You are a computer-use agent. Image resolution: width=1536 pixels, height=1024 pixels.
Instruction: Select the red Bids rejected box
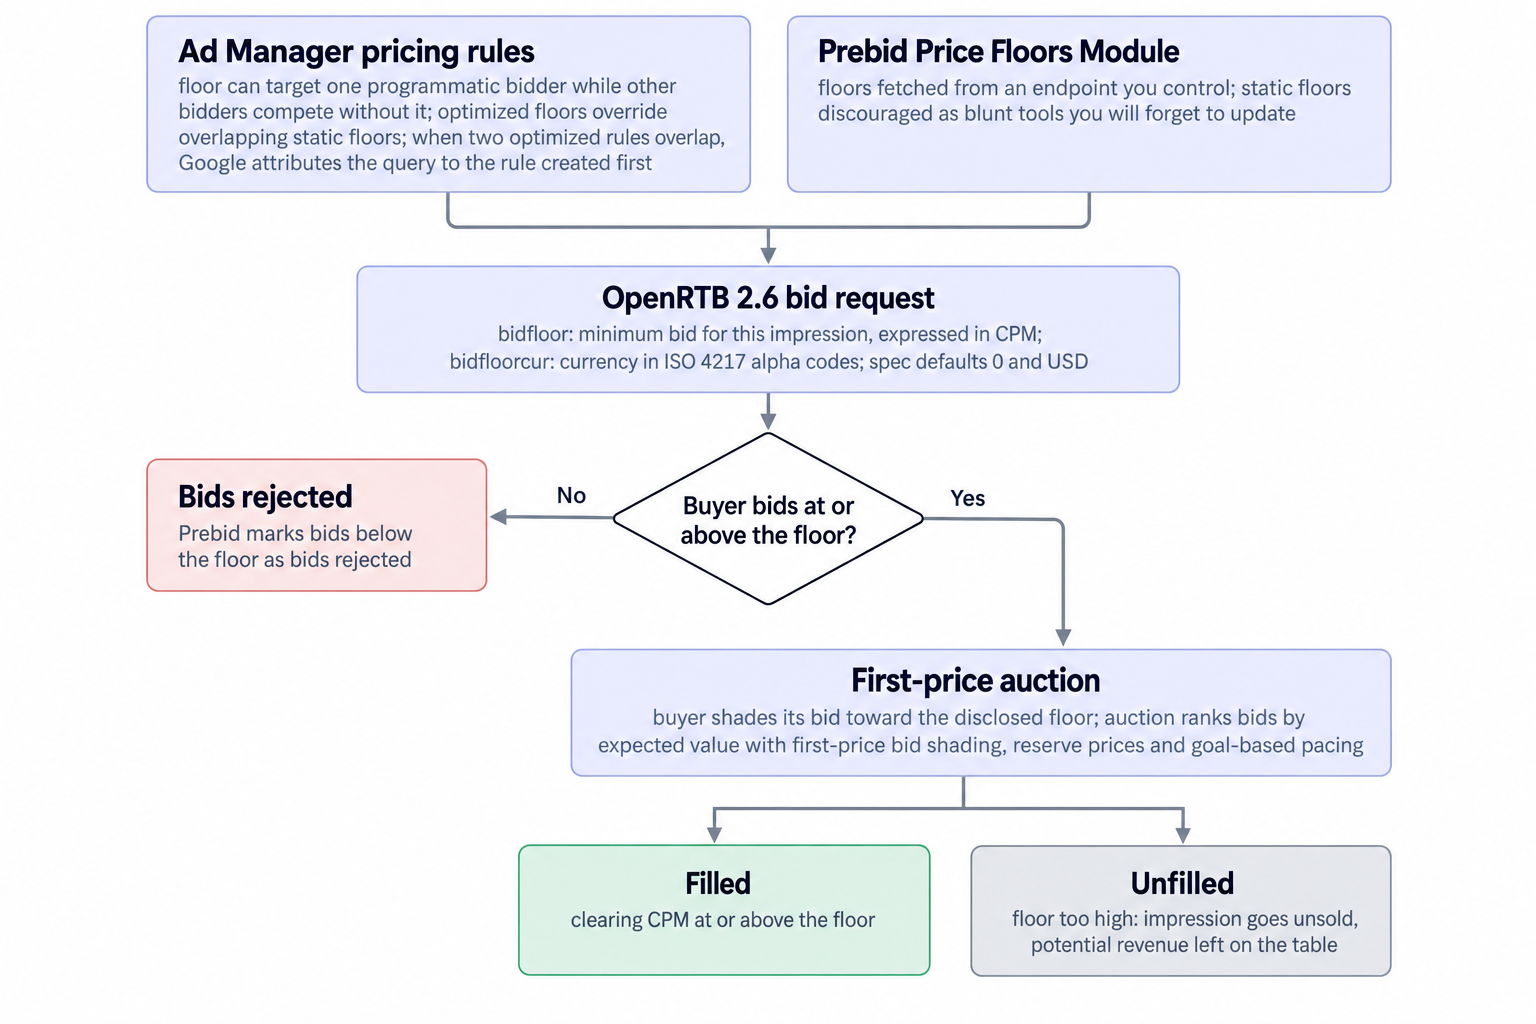coord(317,525)
